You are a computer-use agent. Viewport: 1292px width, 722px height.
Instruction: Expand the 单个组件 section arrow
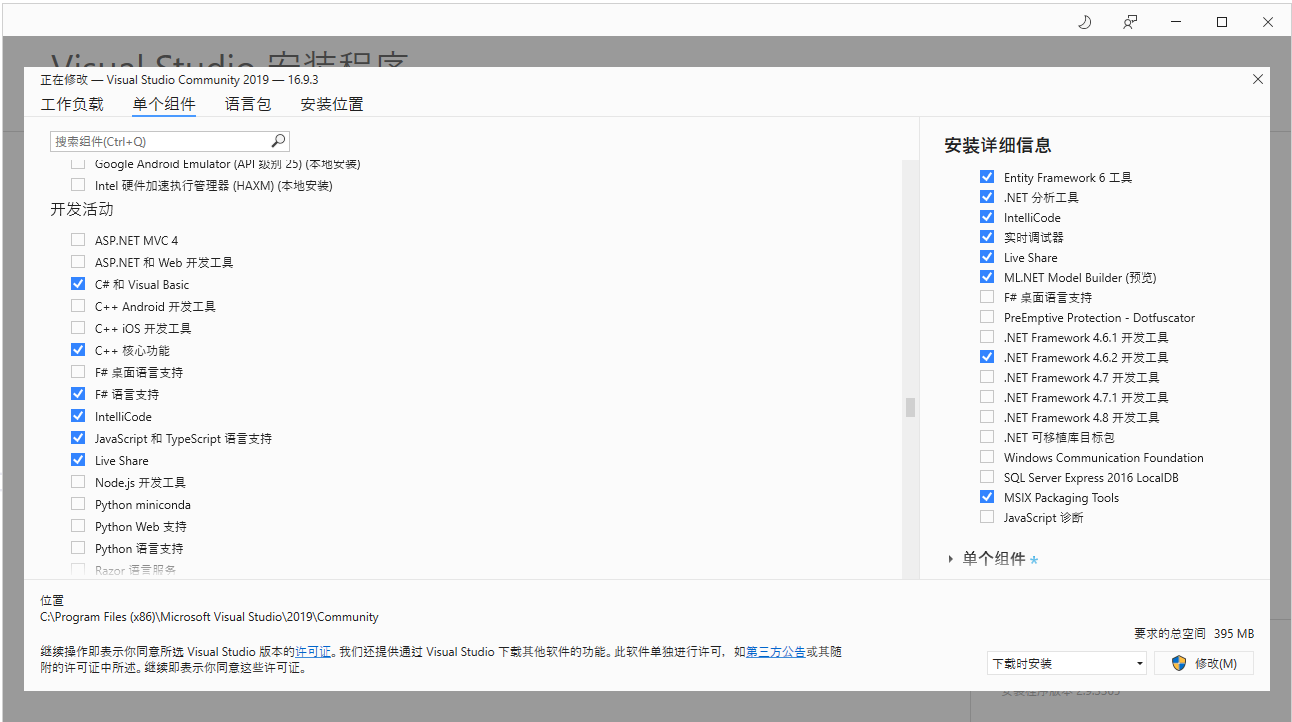pyautogui.click(x=950, y=559)
